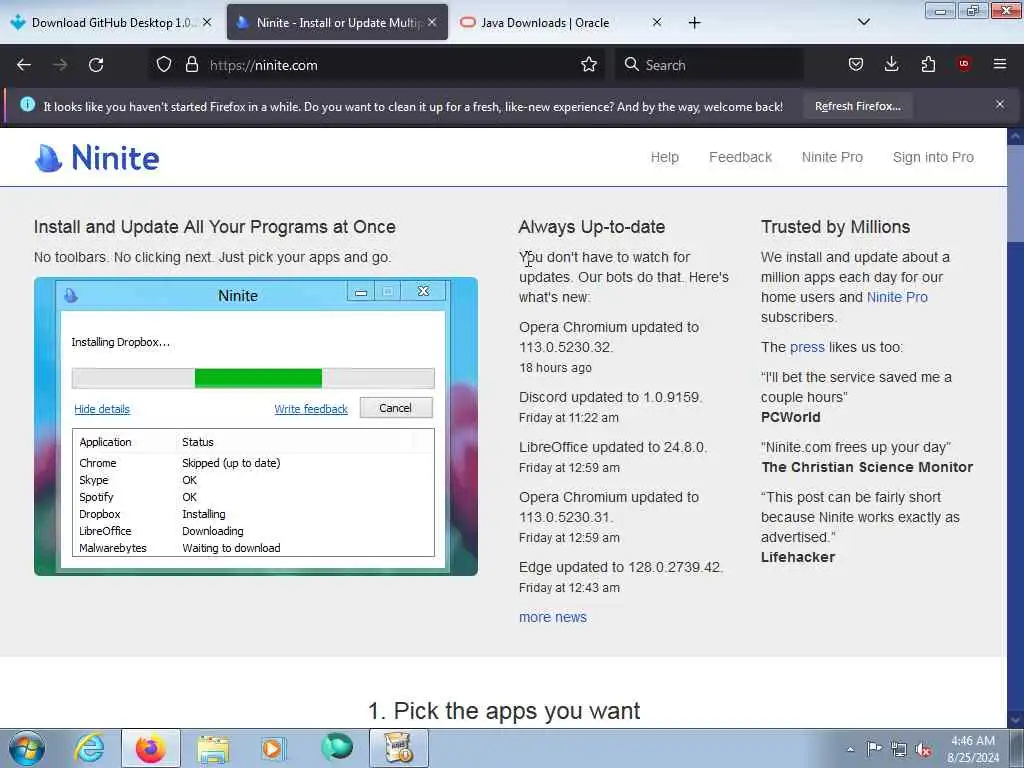The width and height of the screenshot is (1024, 768).
Task: Open the Feedback link
Action: [x=741, y=157]
